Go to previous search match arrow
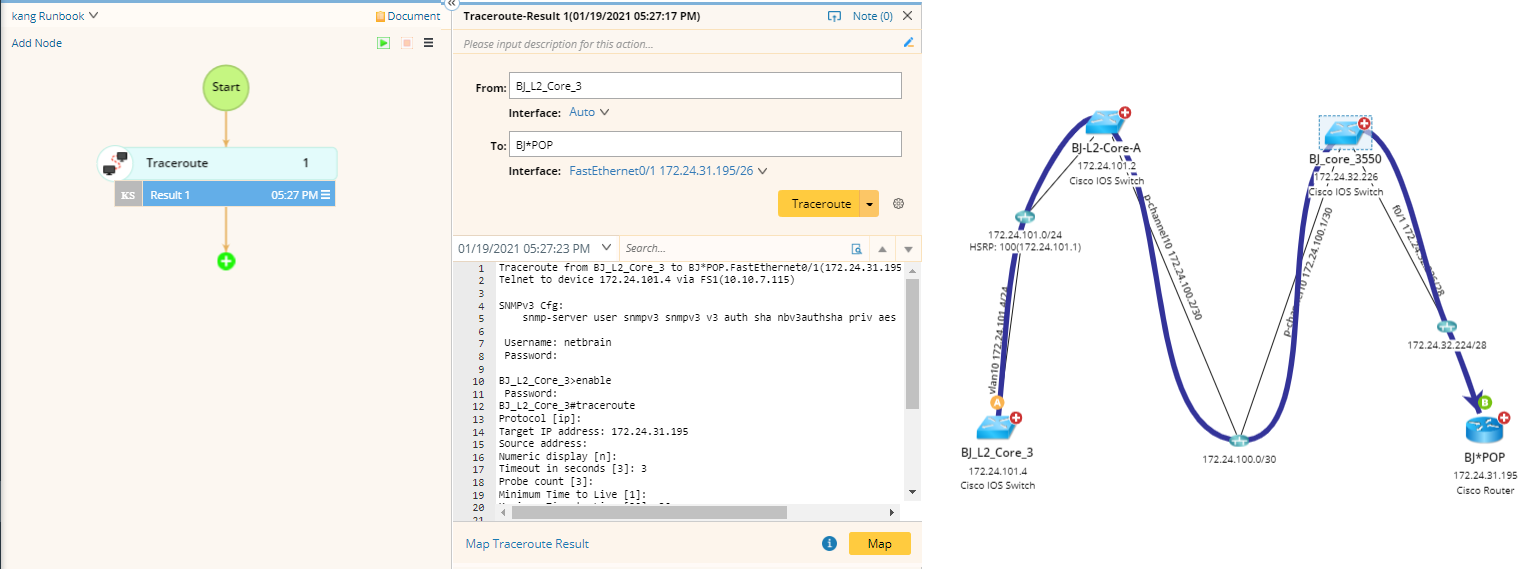Viewport: 1524px width, 569px height. coord(883,248)
